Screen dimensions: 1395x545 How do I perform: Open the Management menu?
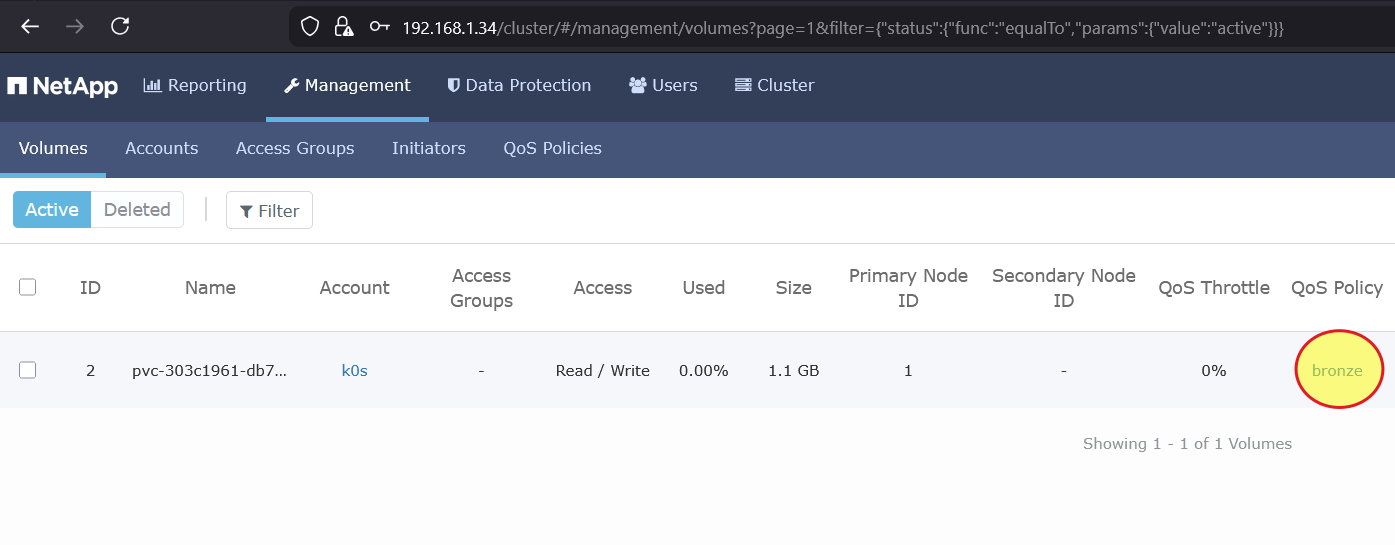tap(347, 85)
